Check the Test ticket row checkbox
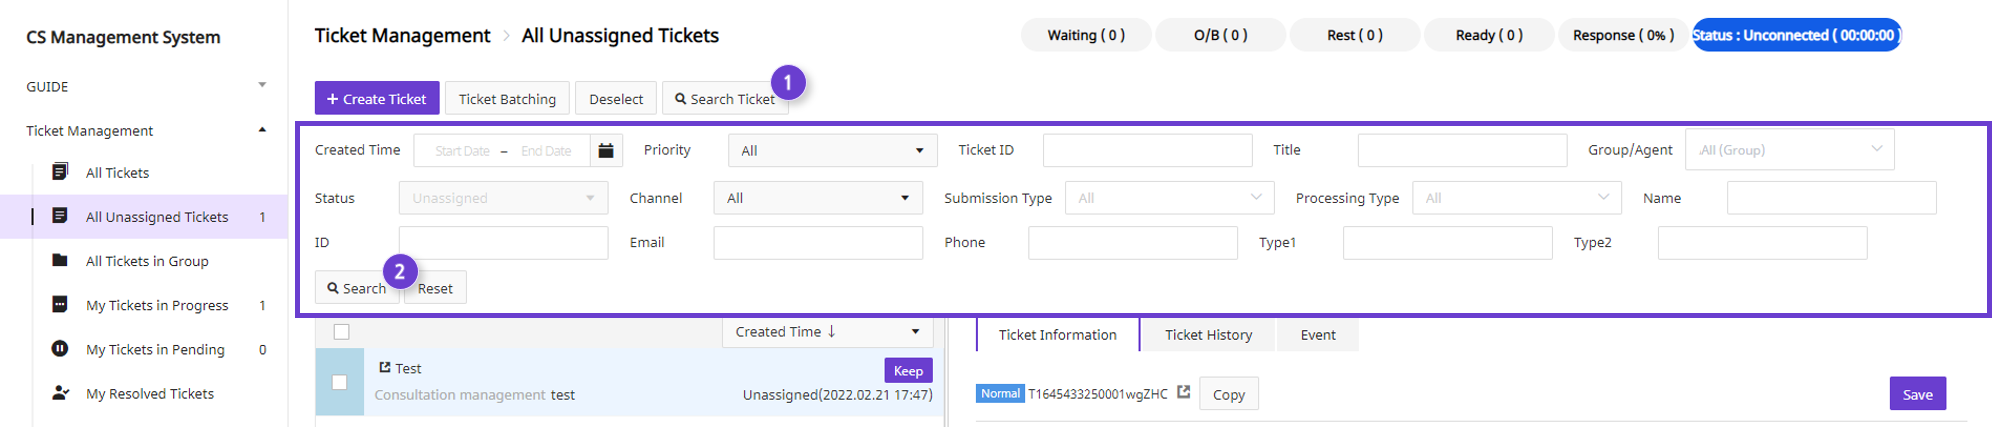 [x=340, y=382]
